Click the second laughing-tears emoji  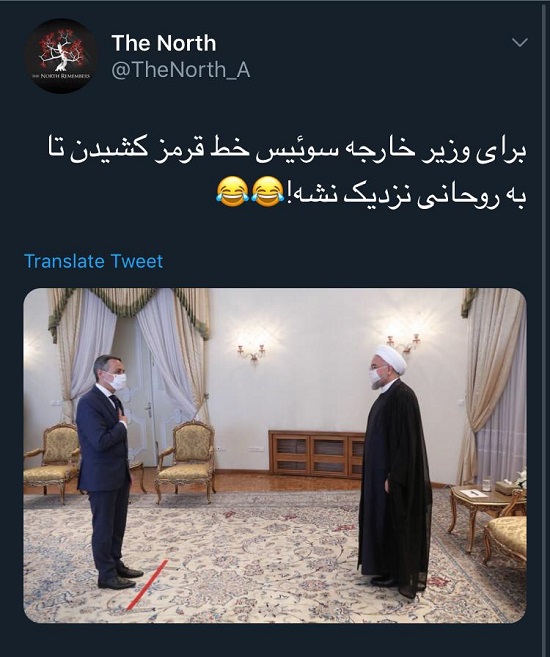(268, 192)
